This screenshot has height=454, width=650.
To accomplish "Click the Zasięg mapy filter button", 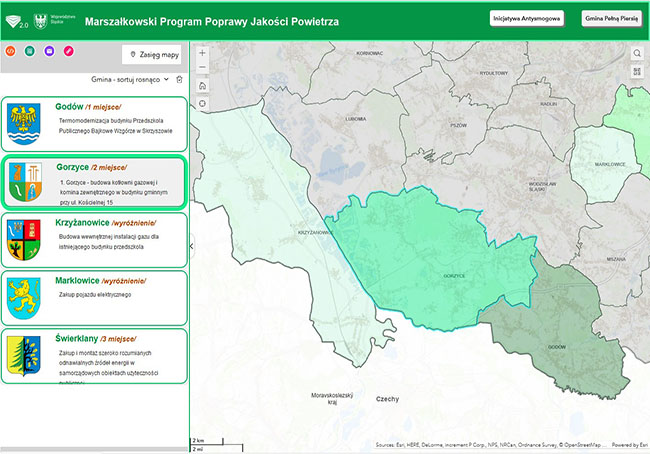I will click(x=155, y=55).
